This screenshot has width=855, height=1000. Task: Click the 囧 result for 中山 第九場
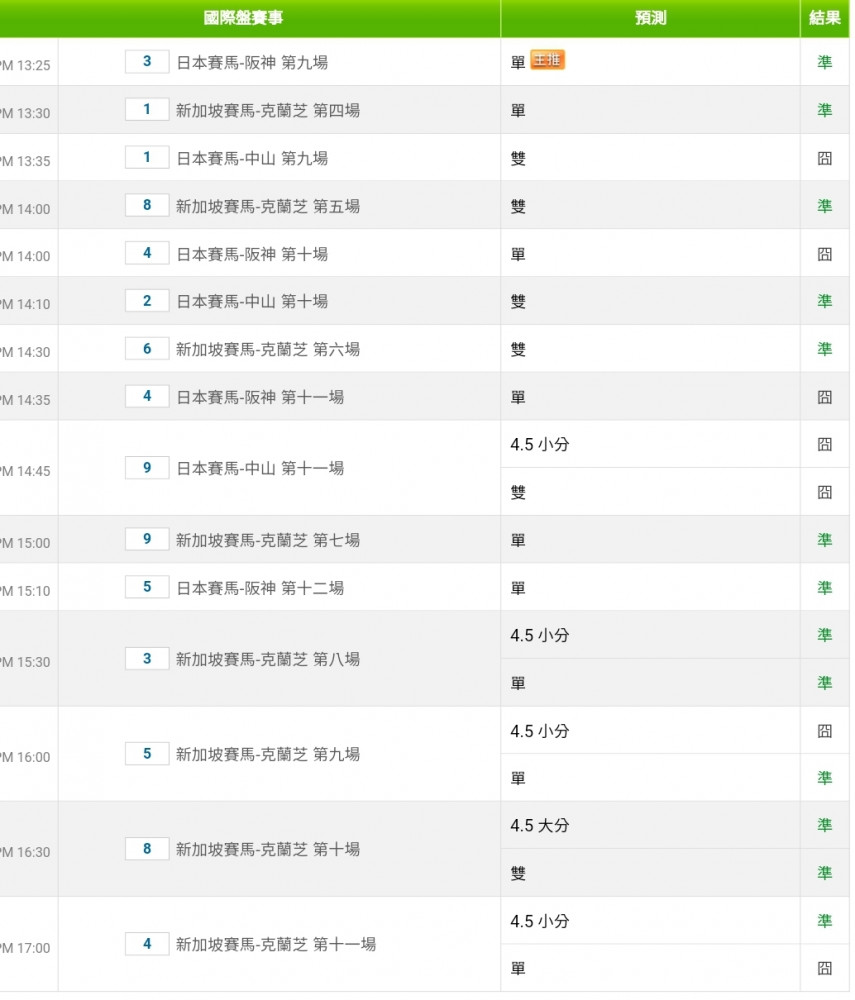point(824,158)
